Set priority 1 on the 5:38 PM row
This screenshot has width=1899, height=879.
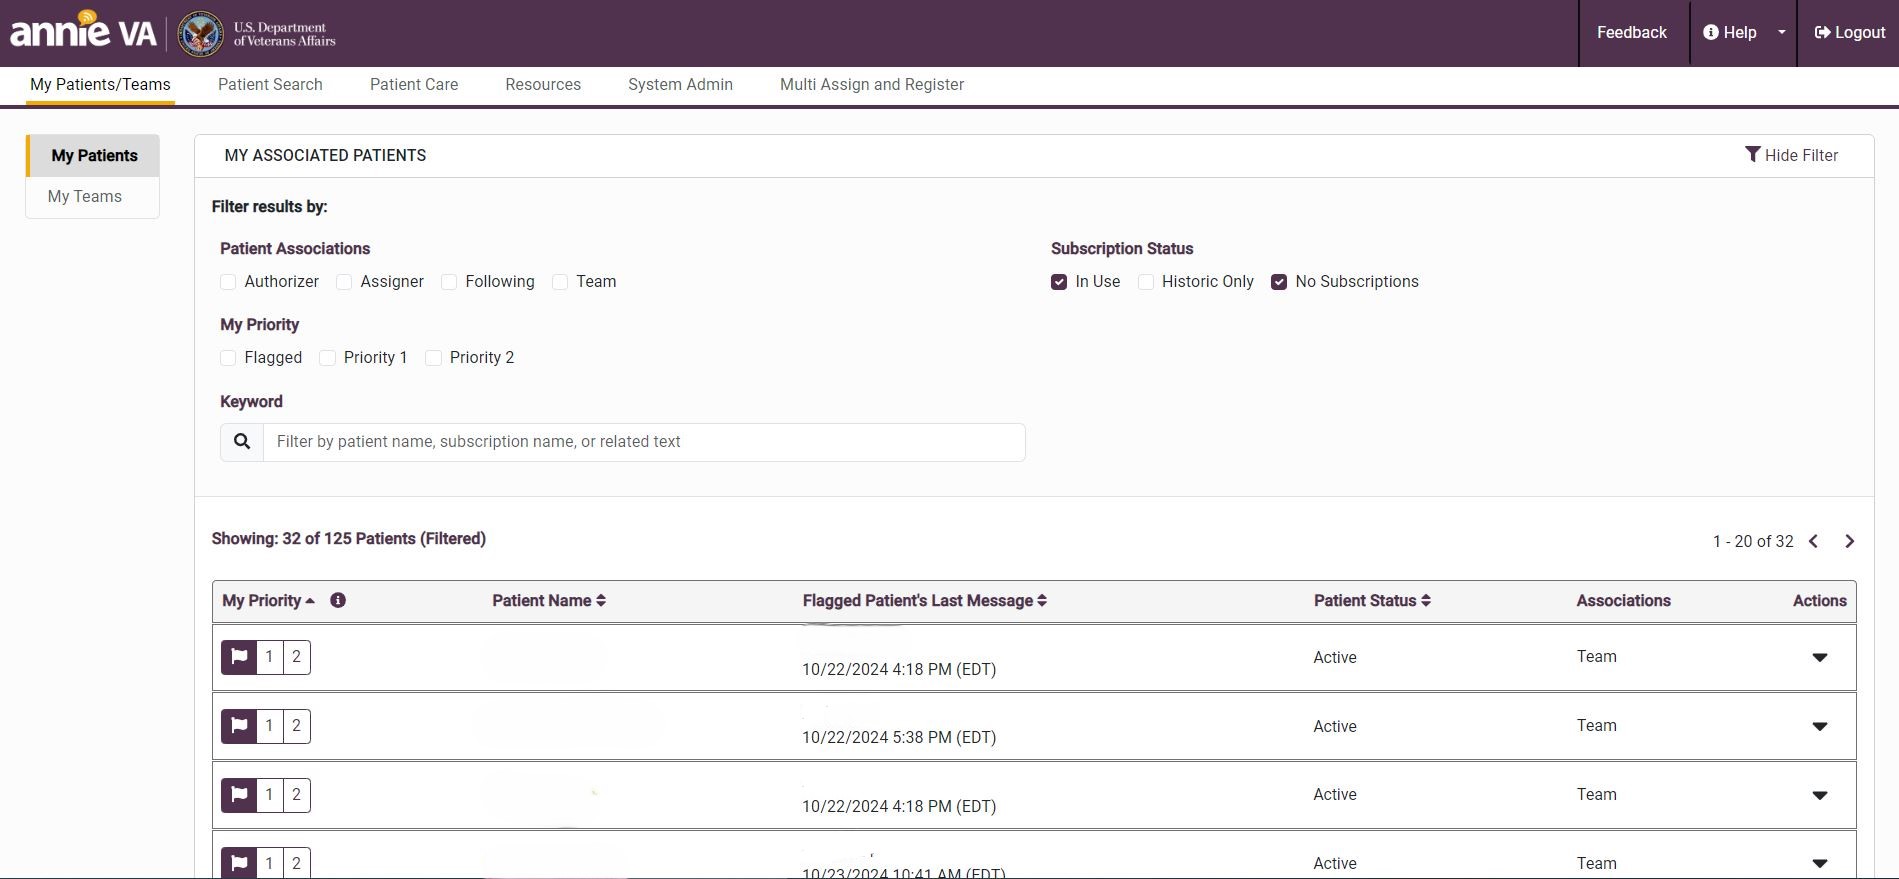[x=269, y=726]
